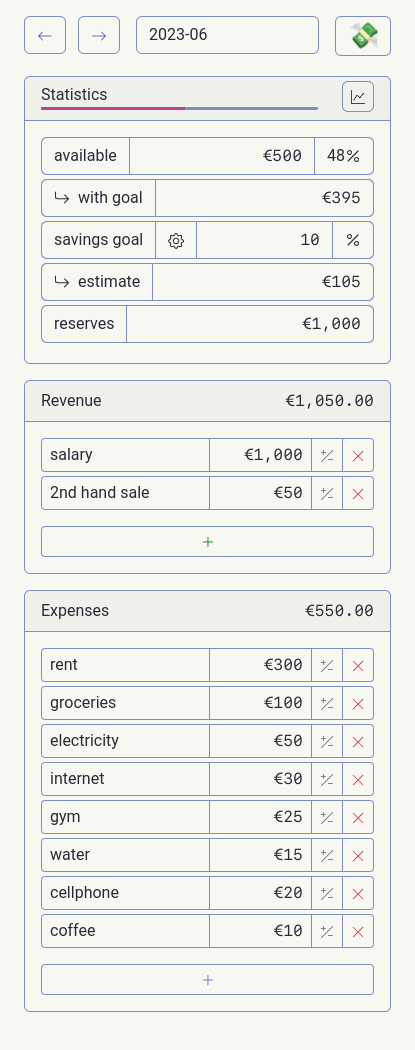Image resolution: width=415 pixels, height=1050 pixels.
Task: Edit the groceries amount field
Action: click(x=260, y=703)
